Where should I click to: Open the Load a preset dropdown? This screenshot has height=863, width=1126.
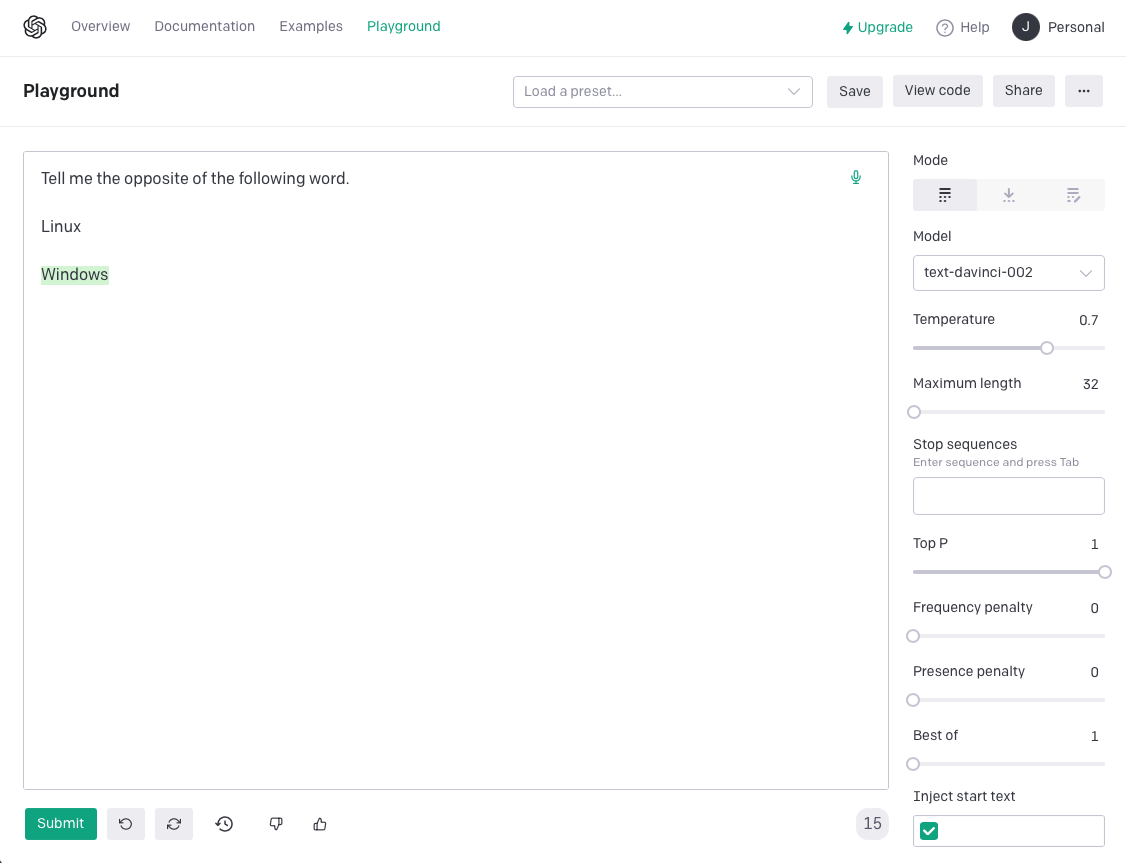click(662, 91)
